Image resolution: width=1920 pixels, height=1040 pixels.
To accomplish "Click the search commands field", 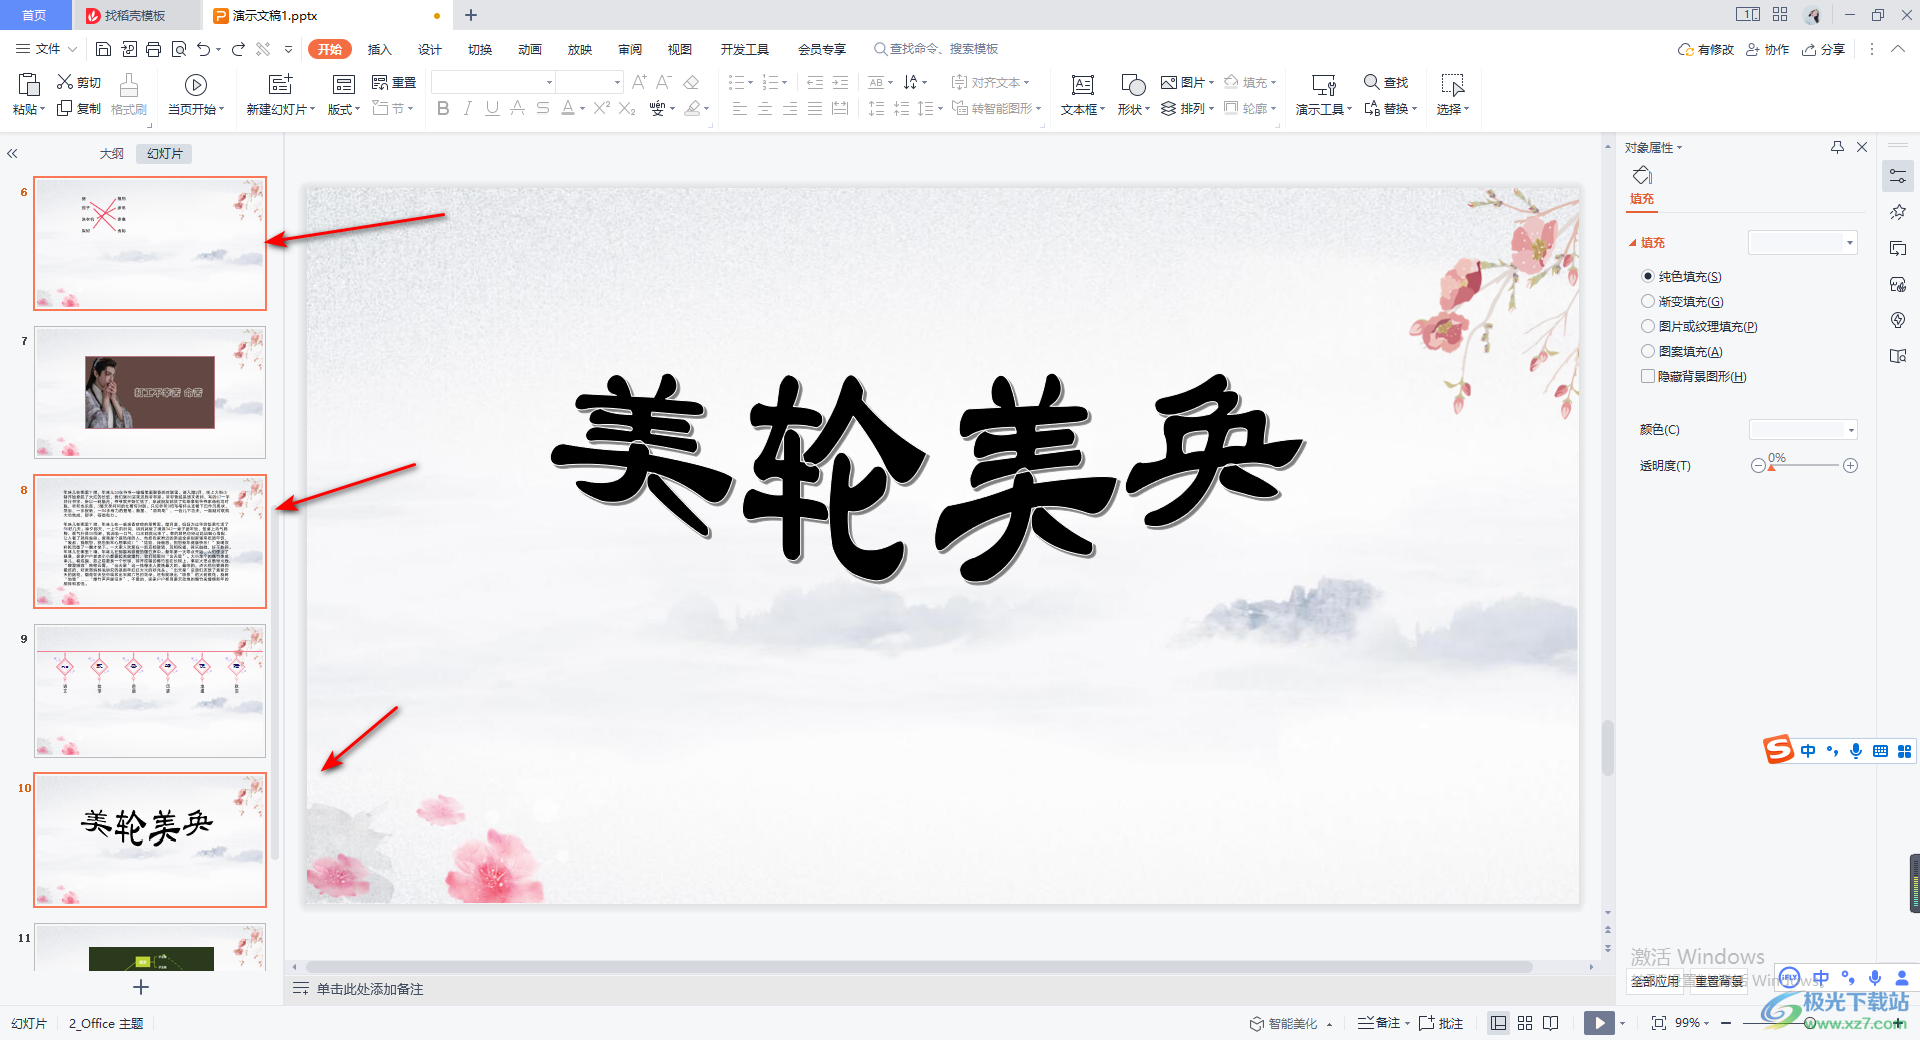I will coord(937,49).
